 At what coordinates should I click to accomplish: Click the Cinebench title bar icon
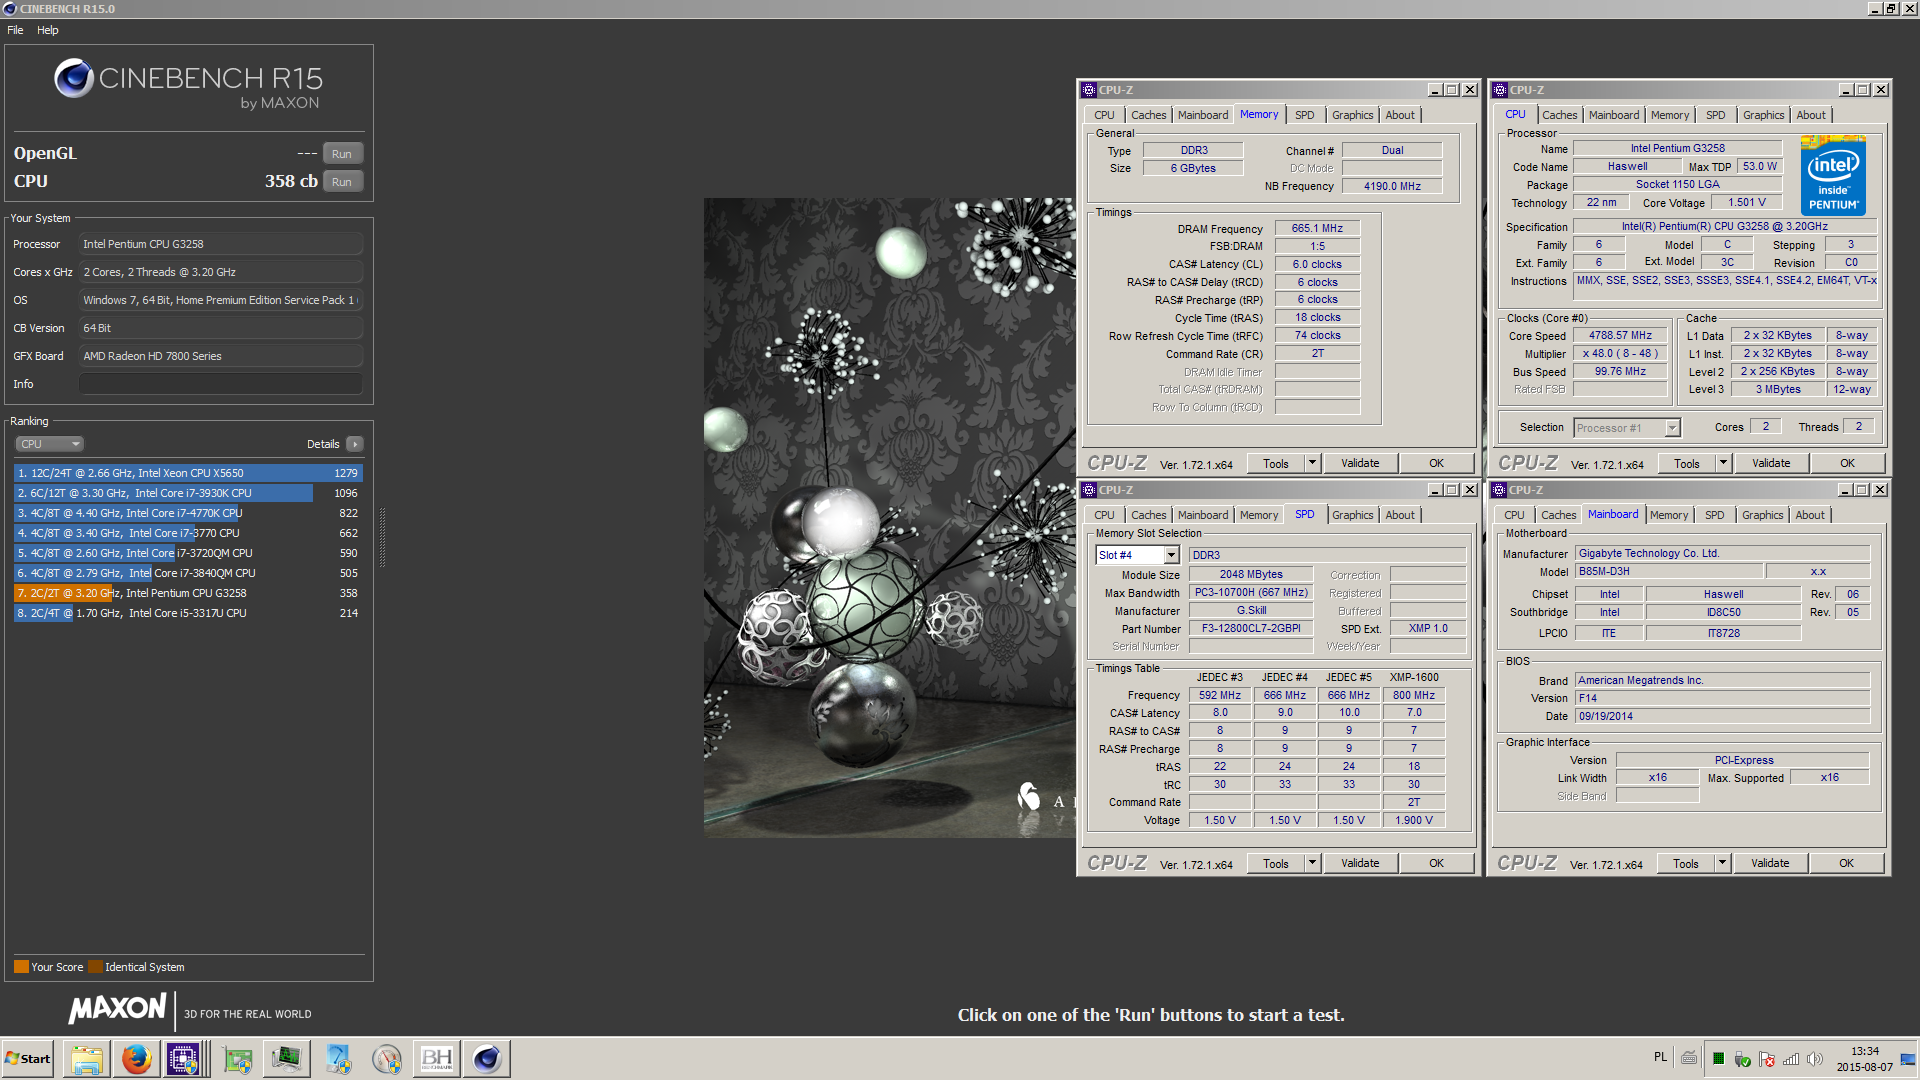[10, 9]
